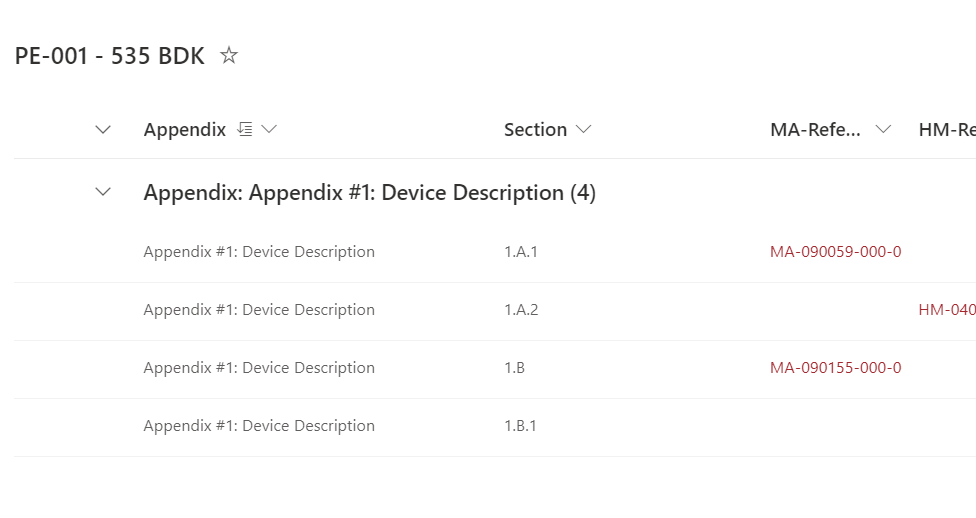
Task: Click the MA-Reference column header label
Action: (815, 129)
